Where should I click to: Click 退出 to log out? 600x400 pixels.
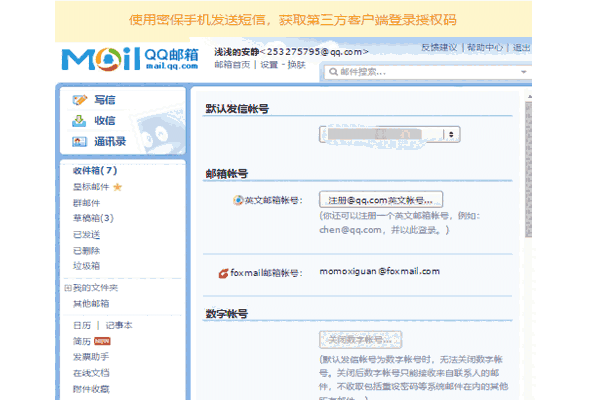click(x=522, y=47)
